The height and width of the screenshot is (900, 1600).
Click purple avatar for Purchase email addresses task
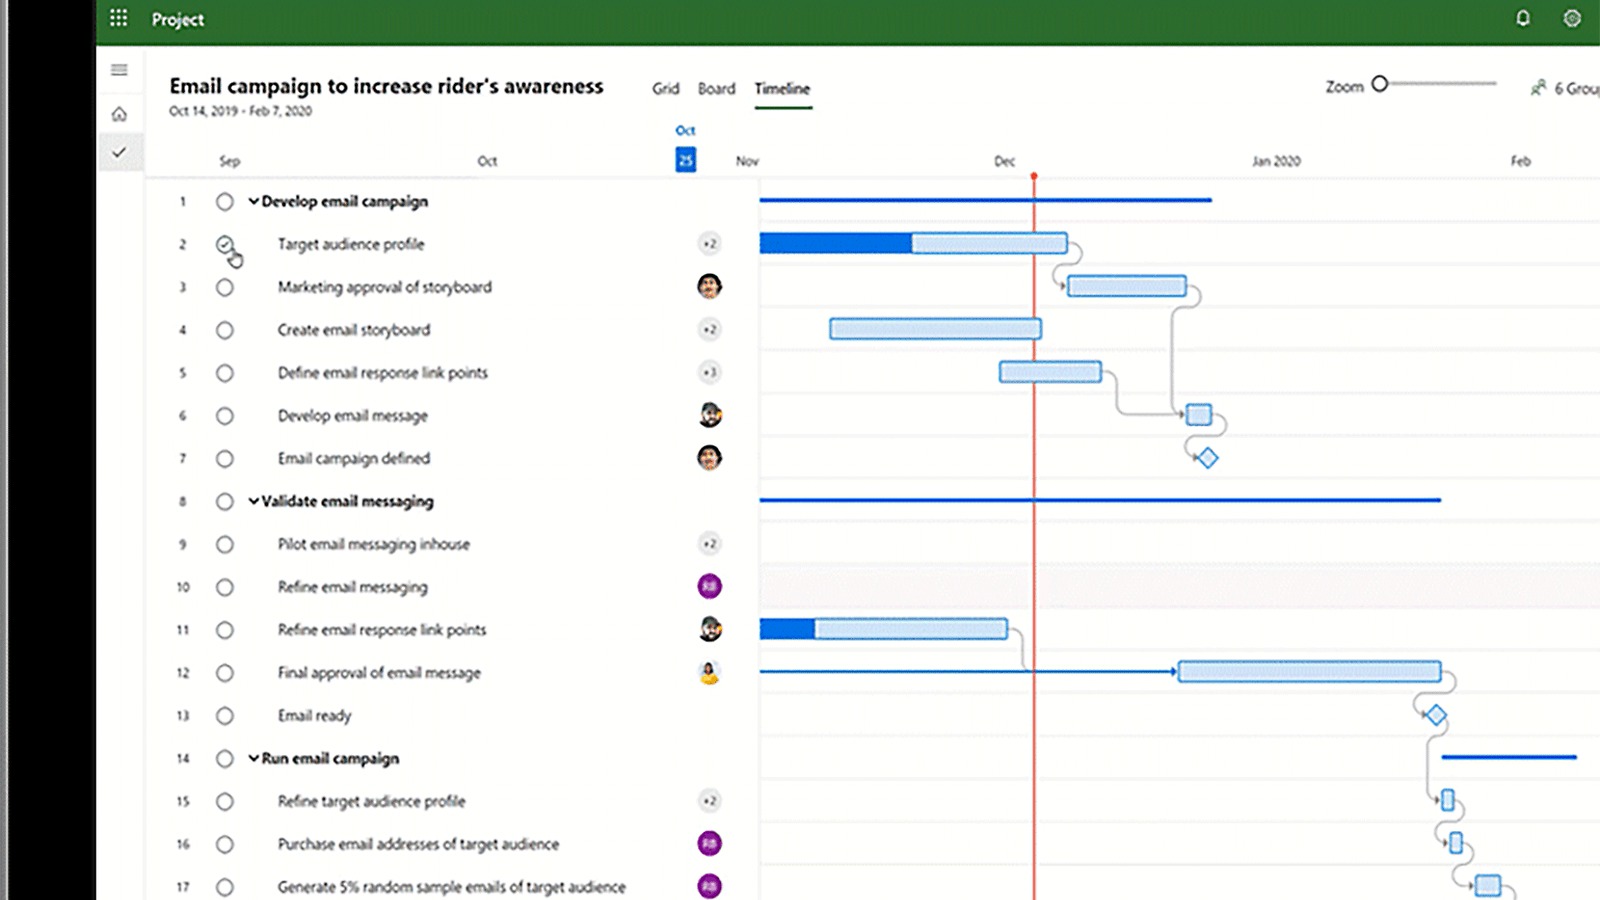(709, 843)
